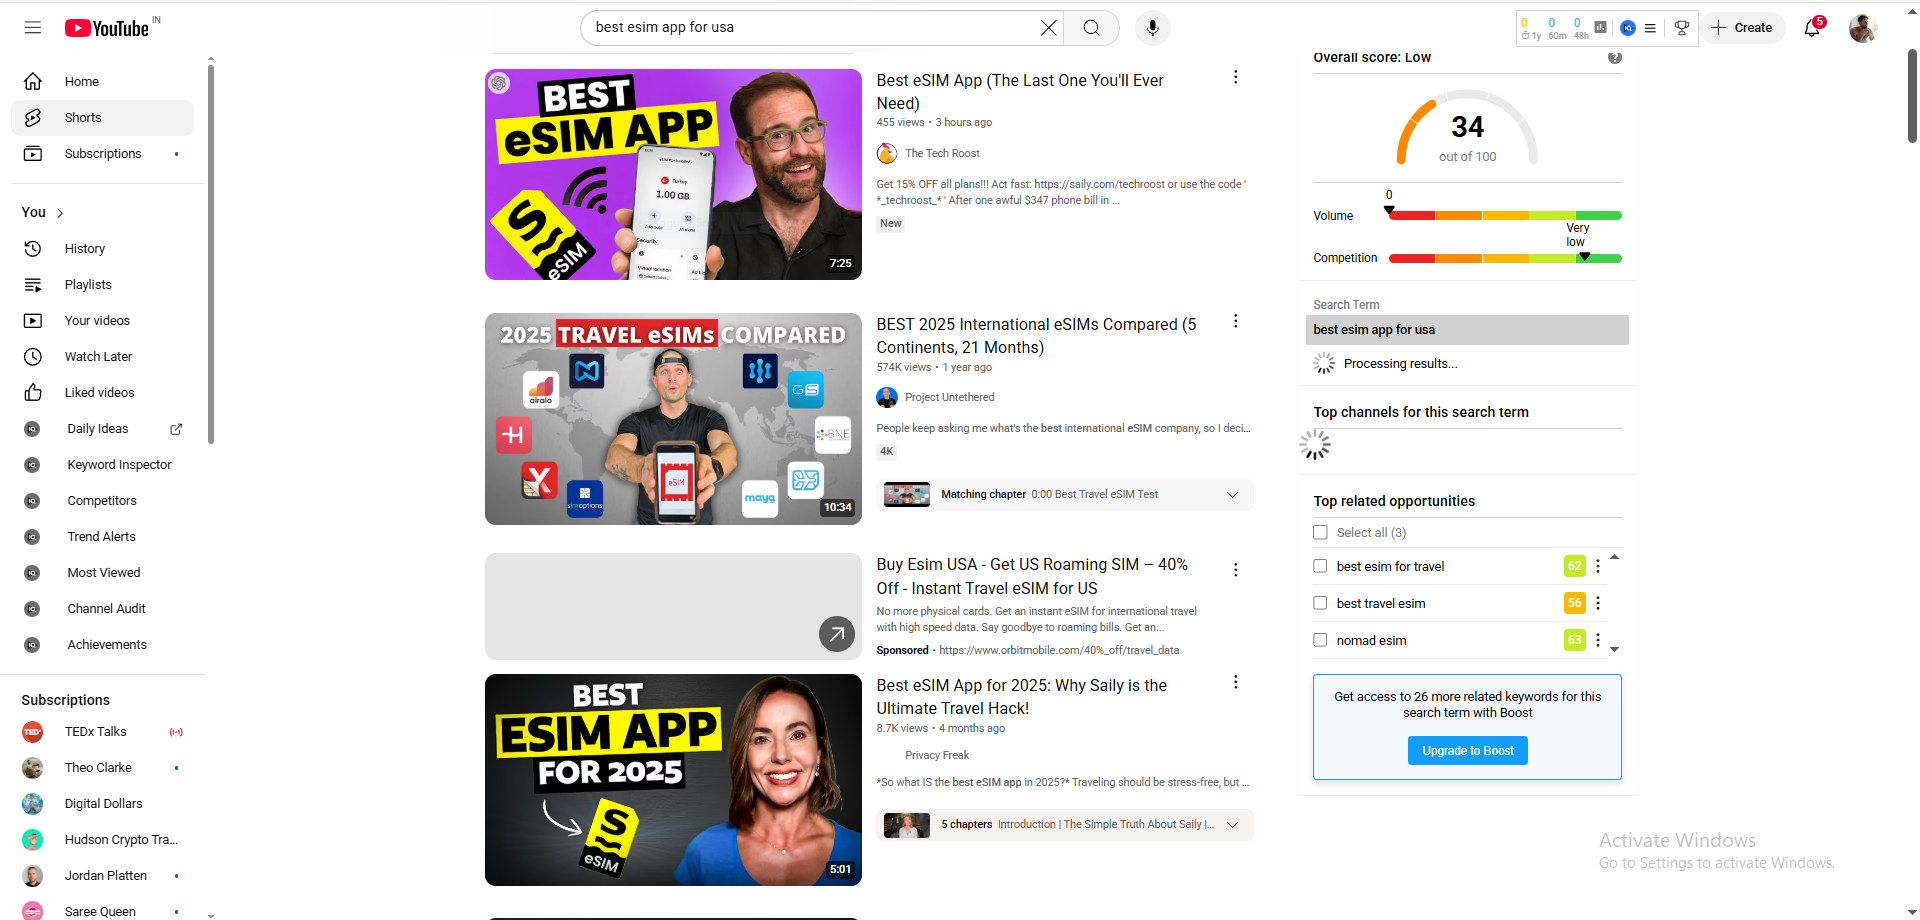Image resolution: width=1920 pixels, height=920 pixels.
Task: Click the Achievements vidIQ icon
Action: click(32, 645)
